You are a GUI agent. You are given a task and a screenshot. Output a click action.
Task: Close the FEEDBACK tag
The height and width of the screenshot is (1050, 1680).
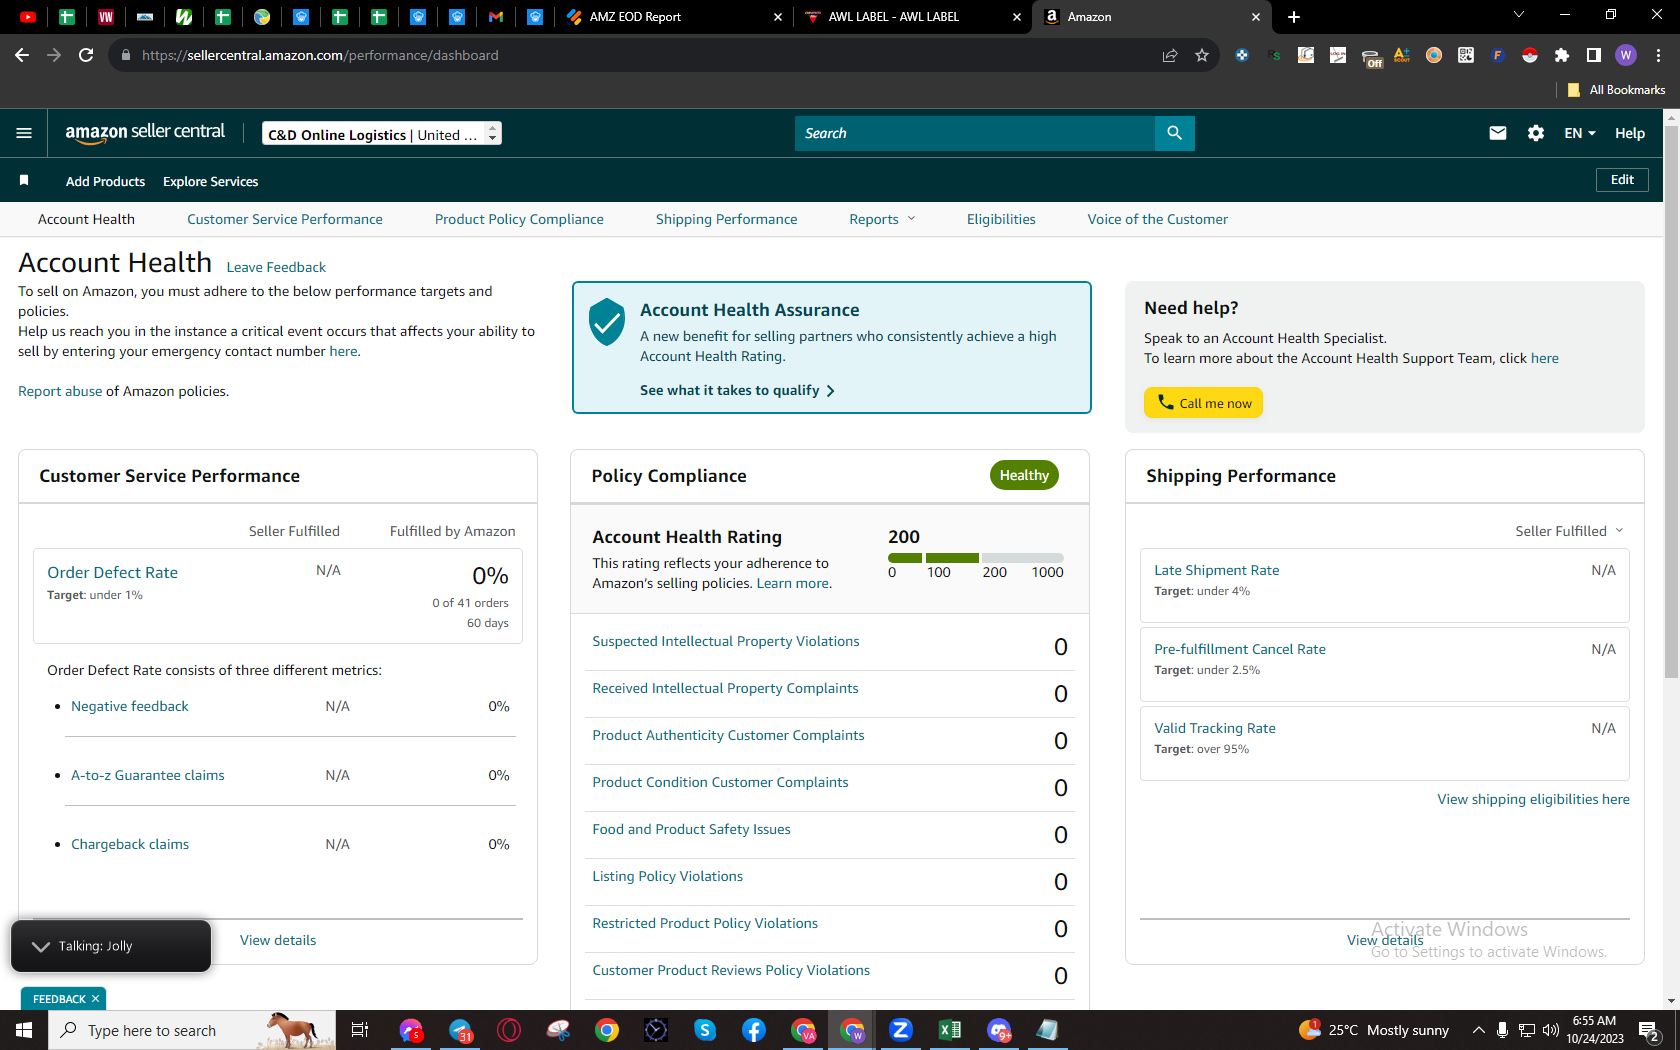pos(95,999)
